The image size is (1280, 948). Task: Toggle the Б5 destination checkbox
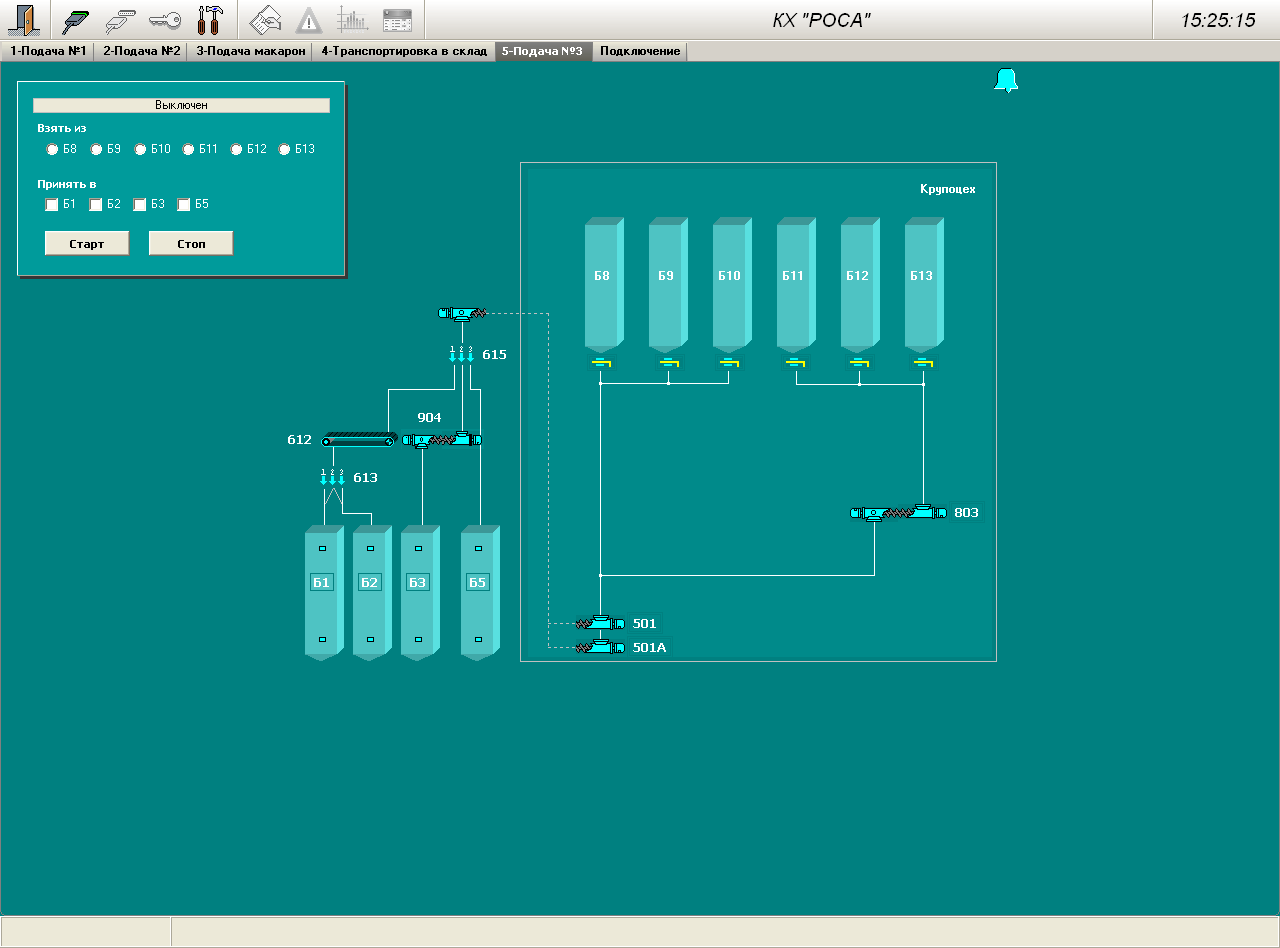point(184,205)
